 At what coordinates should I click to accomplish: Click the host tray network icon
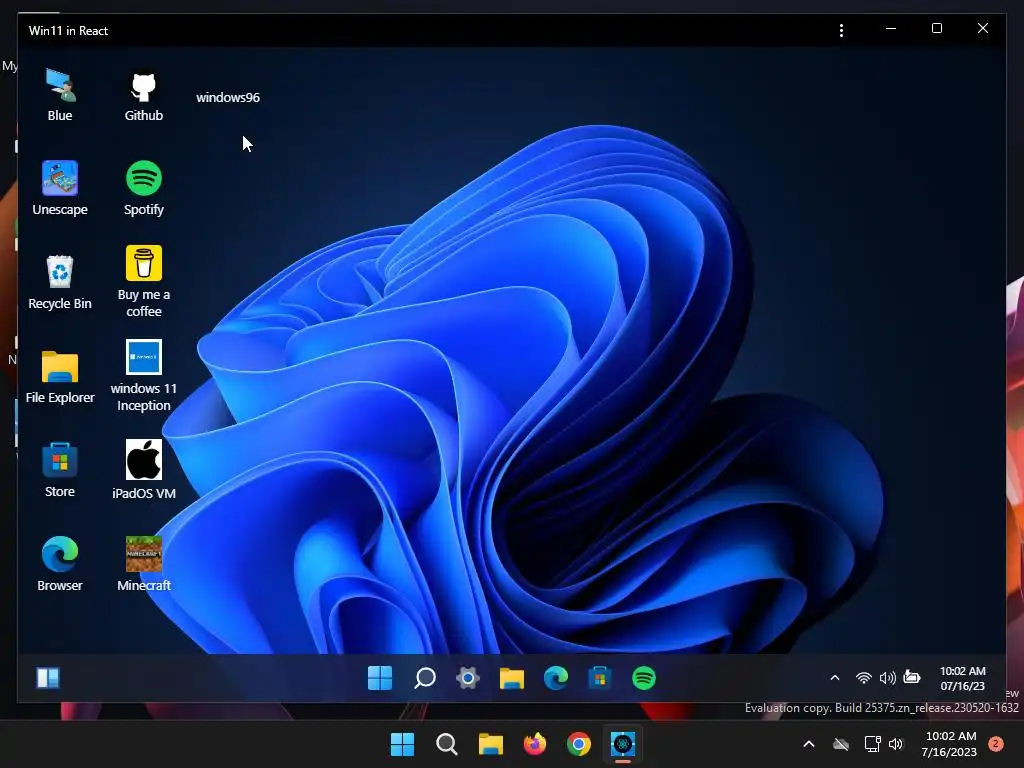click(x=872, y=744)
